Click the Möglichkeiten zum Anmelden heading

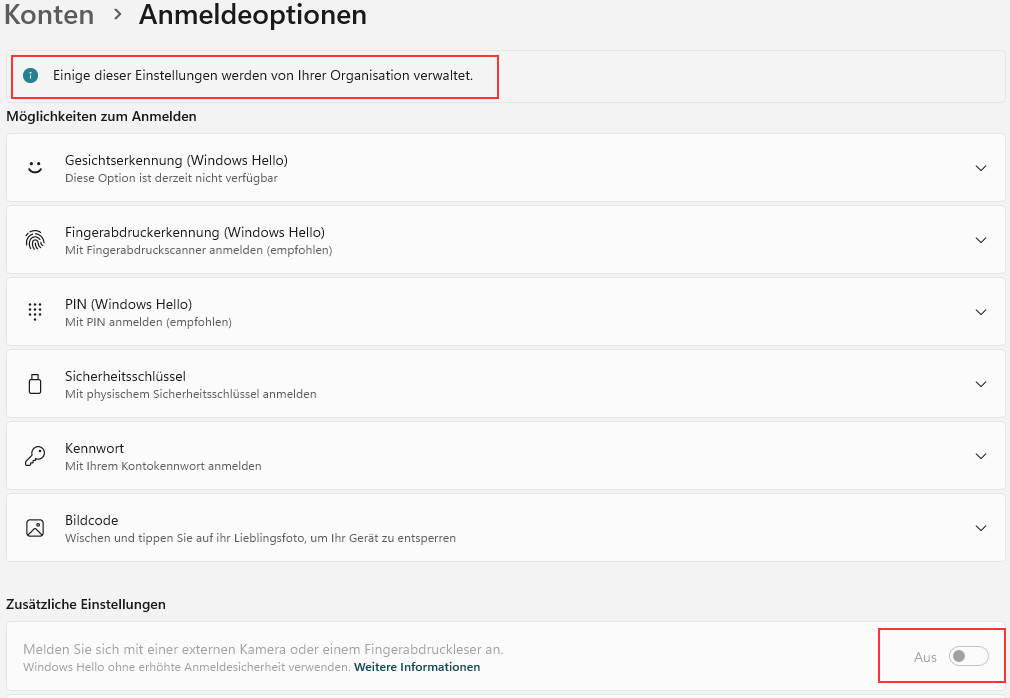click(101, 117)
